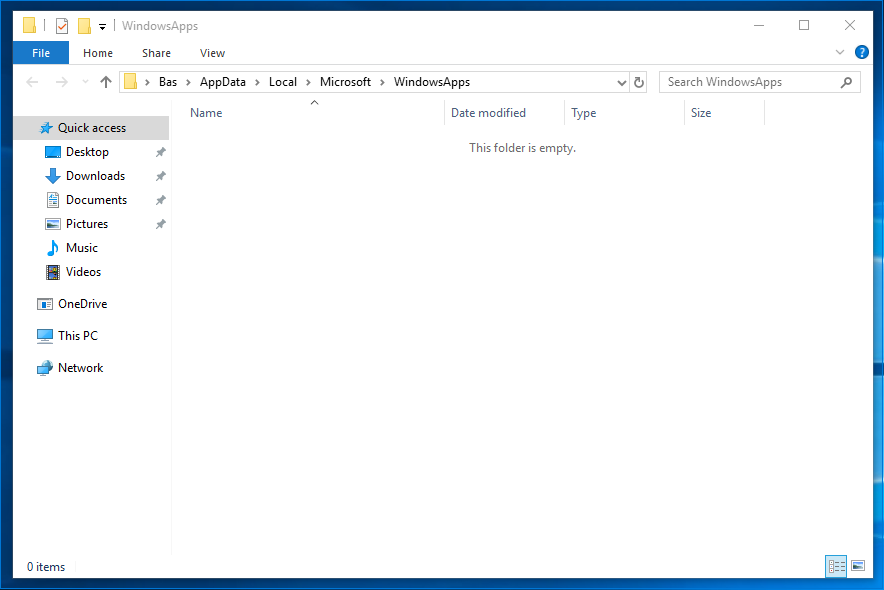Switch to Large icons view in status bar
The image size is (884, 590).
858,566
